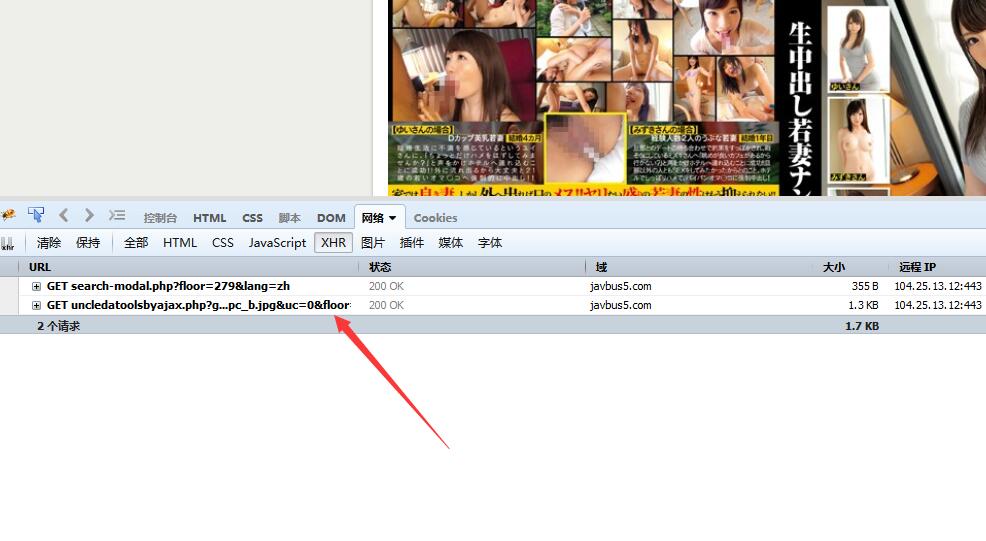Open the 网络 tab dropdown arrow
Screen dimensions: 986x541
(392, 218)
